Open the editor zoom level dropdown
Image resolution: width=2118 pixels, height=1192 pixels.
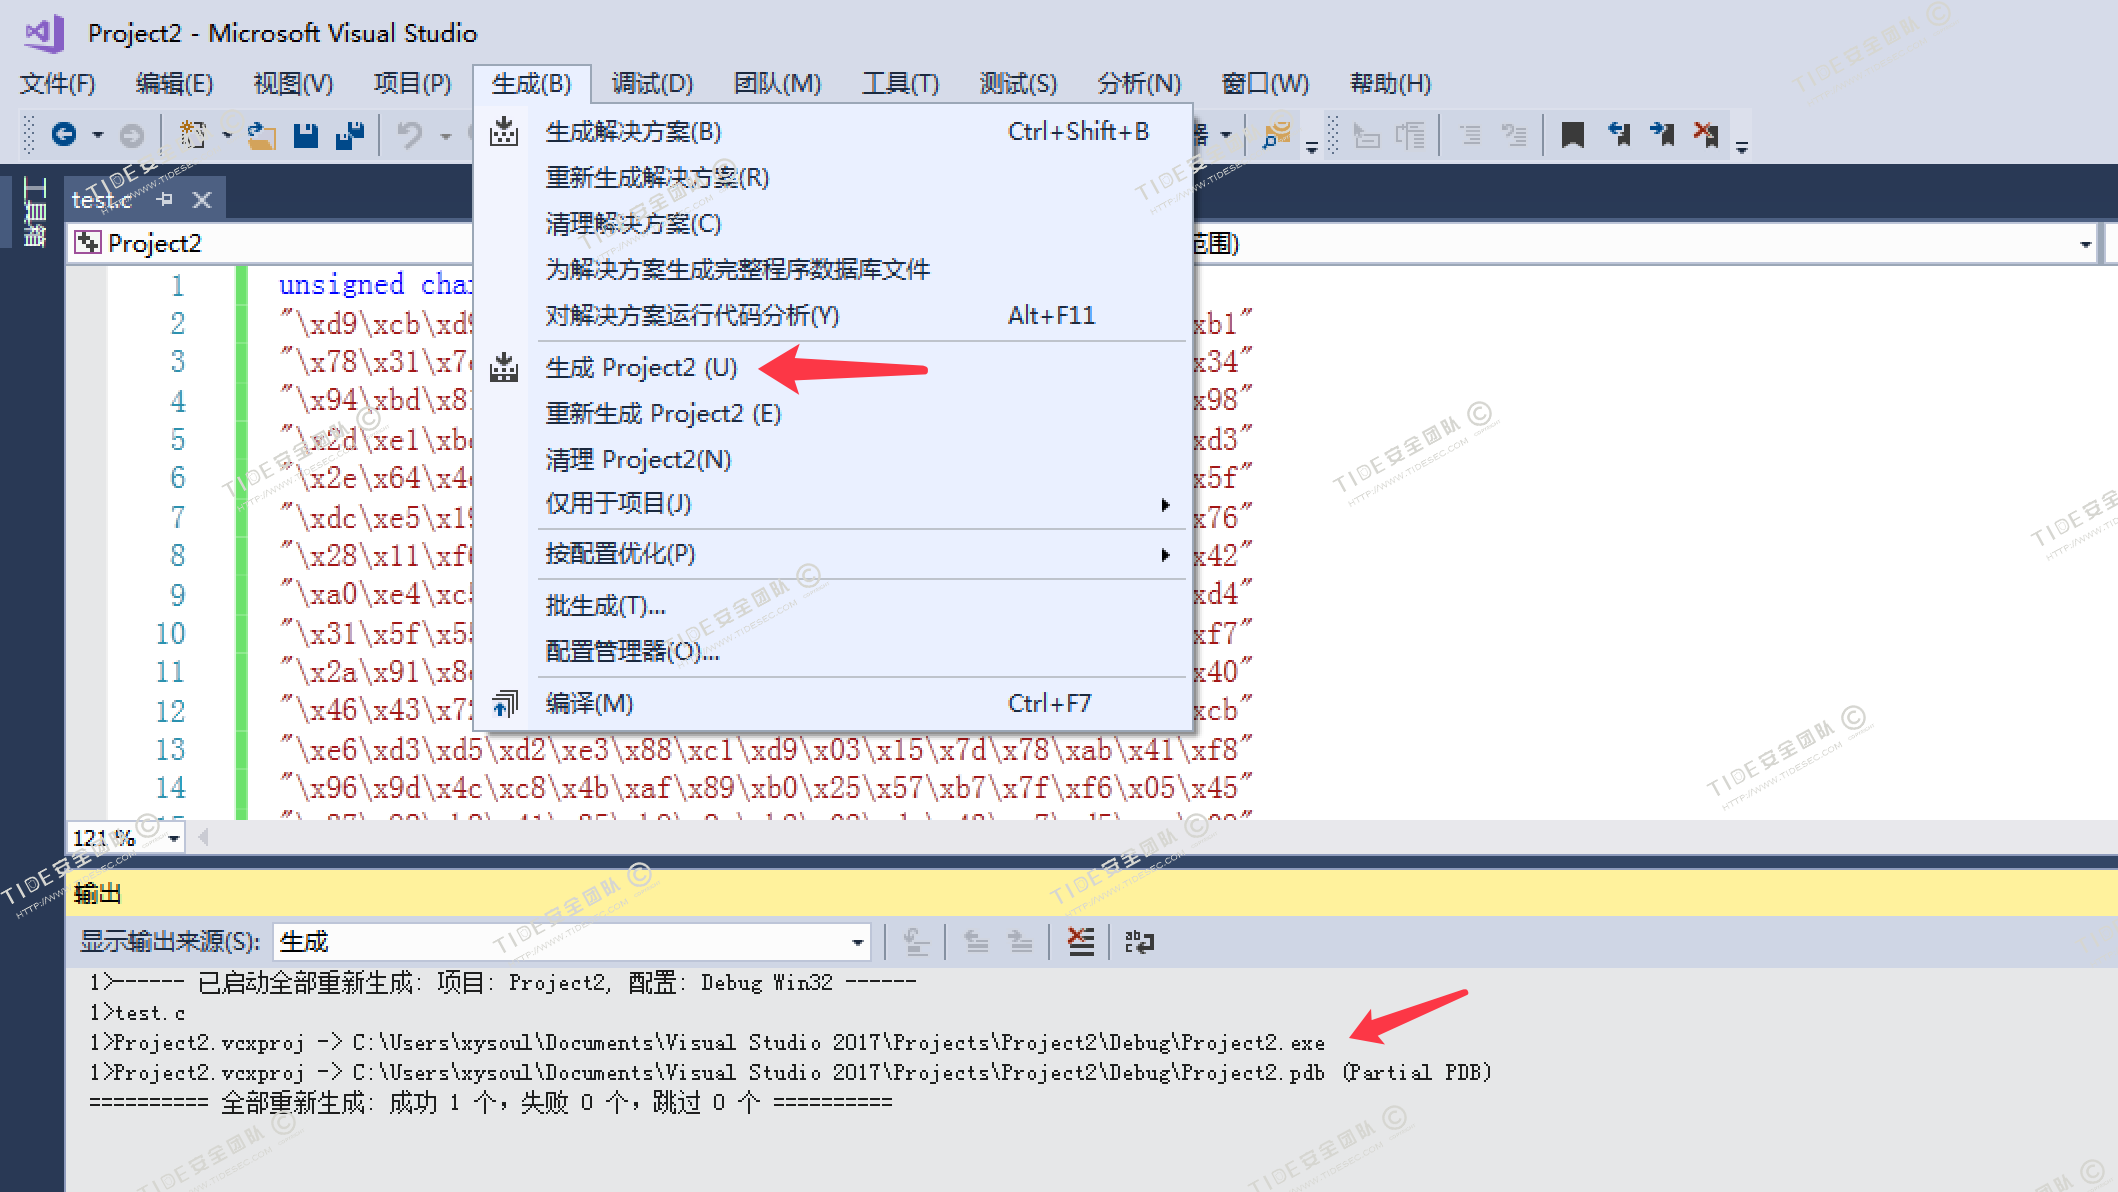pyautogui.click(x=174, y=838)
